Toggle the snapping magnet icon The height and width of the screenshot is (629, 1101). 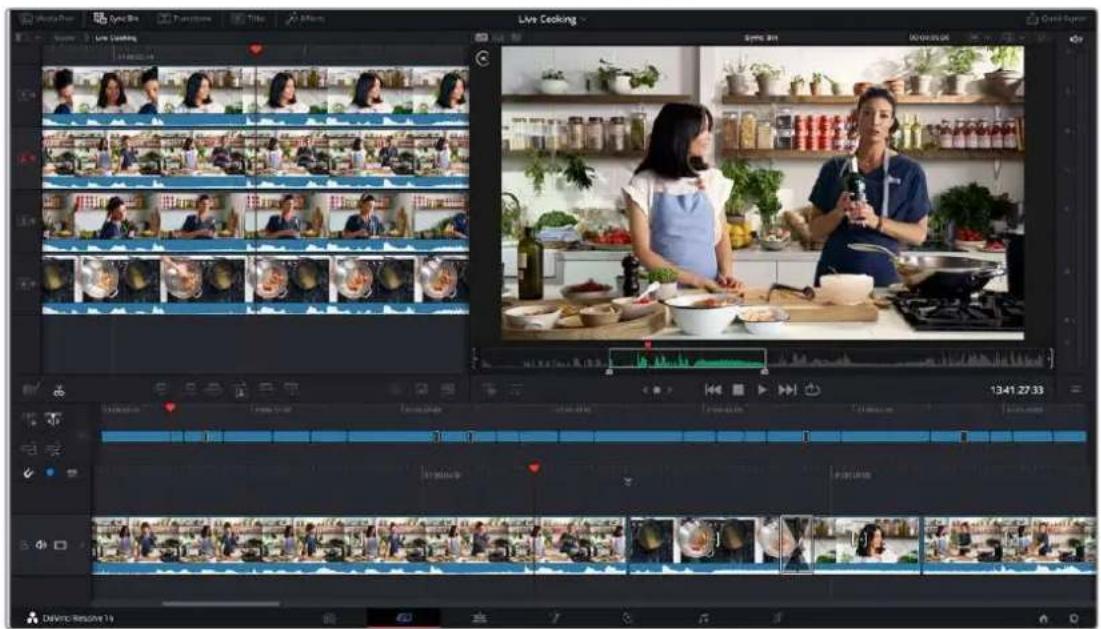click(29, 475)
